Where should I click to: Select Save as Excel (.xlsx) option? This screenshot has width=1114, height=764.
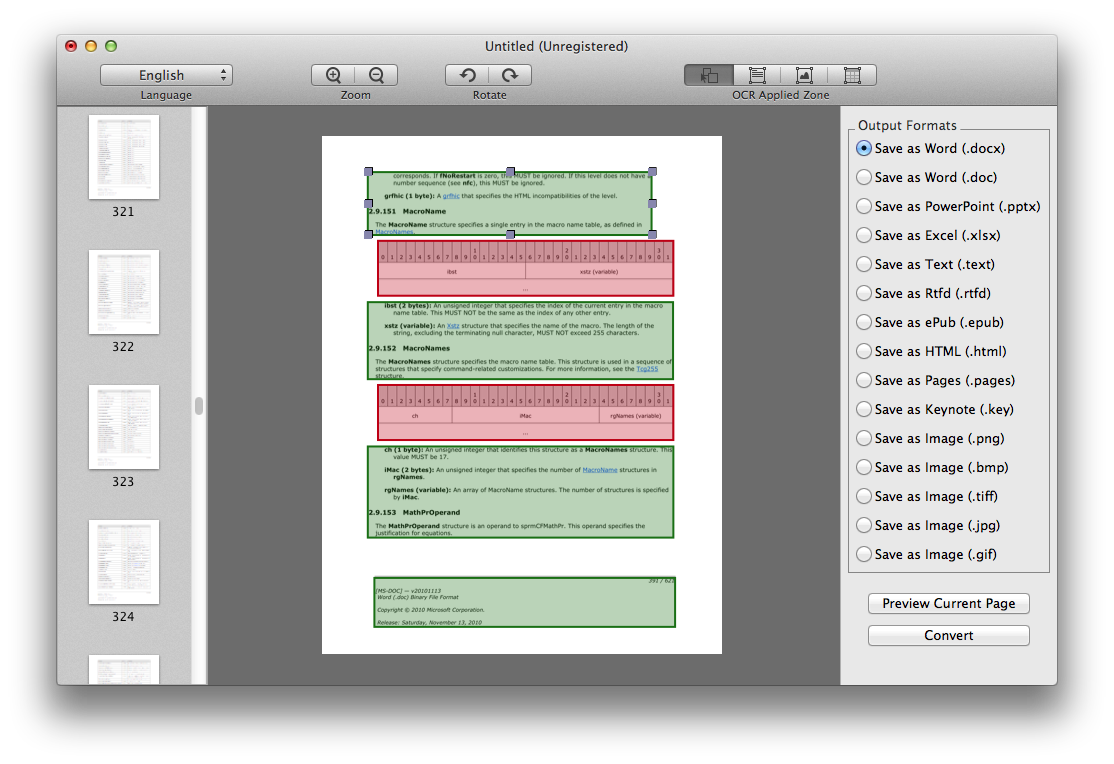(864, 235)
